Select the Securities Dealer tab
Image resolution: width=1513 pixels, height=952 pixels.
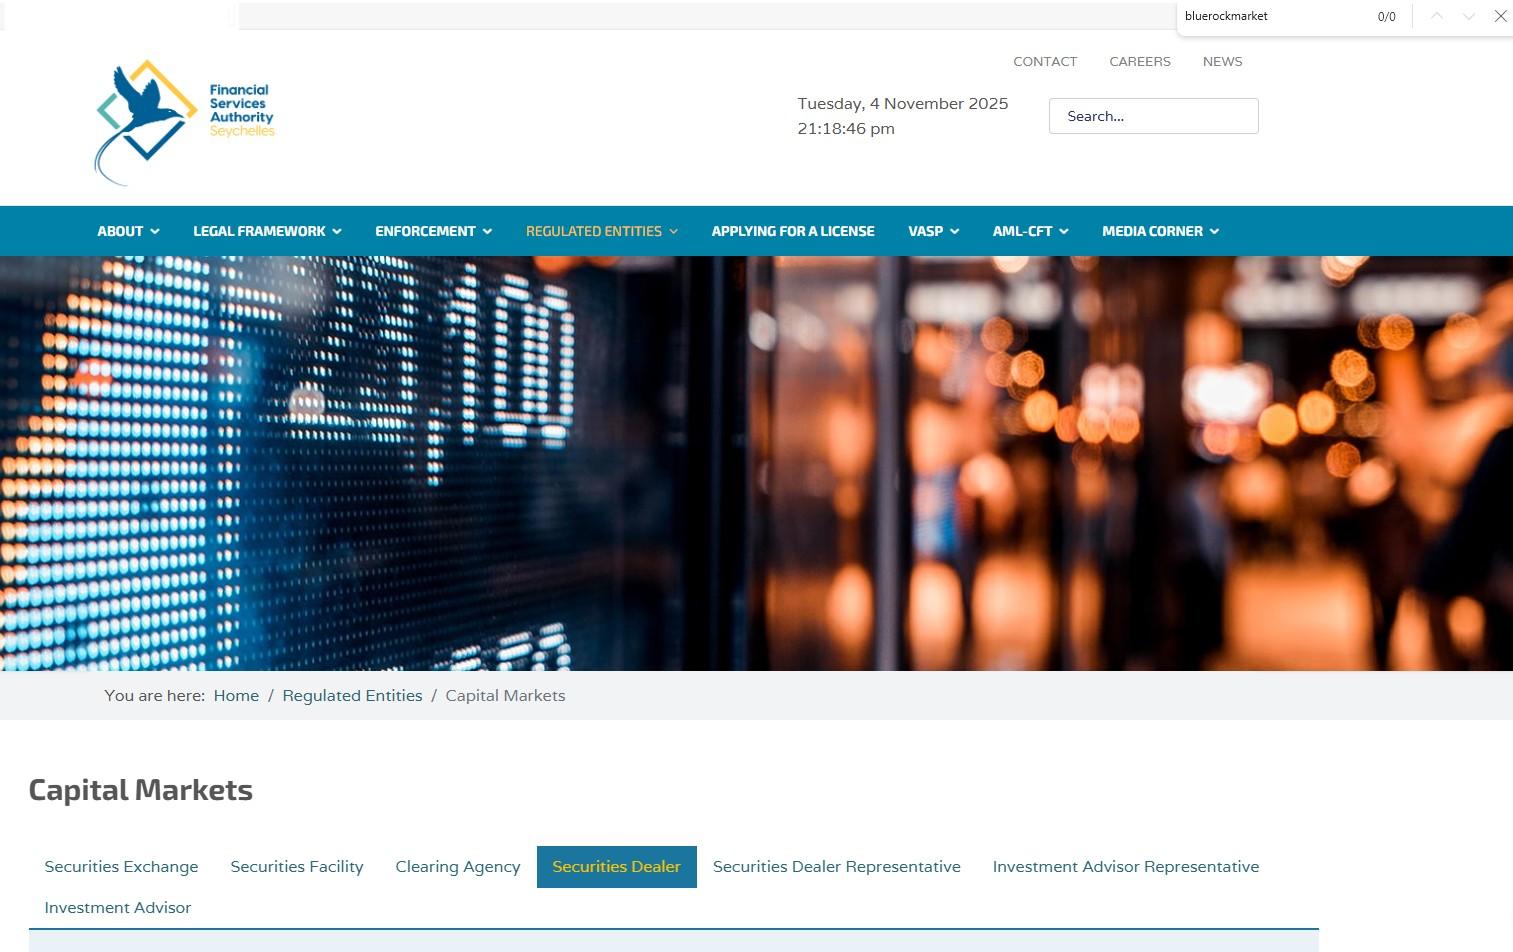coord(616,867)
